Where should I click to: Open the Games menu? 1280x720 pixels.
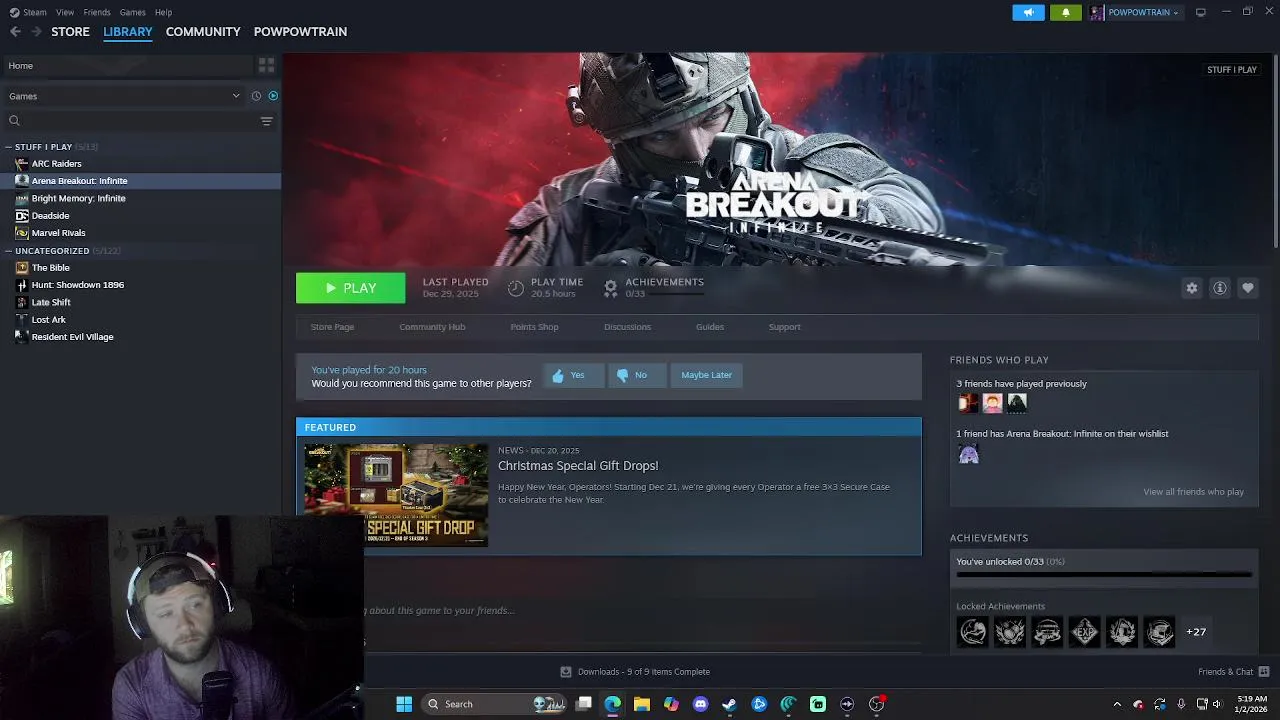132,12
